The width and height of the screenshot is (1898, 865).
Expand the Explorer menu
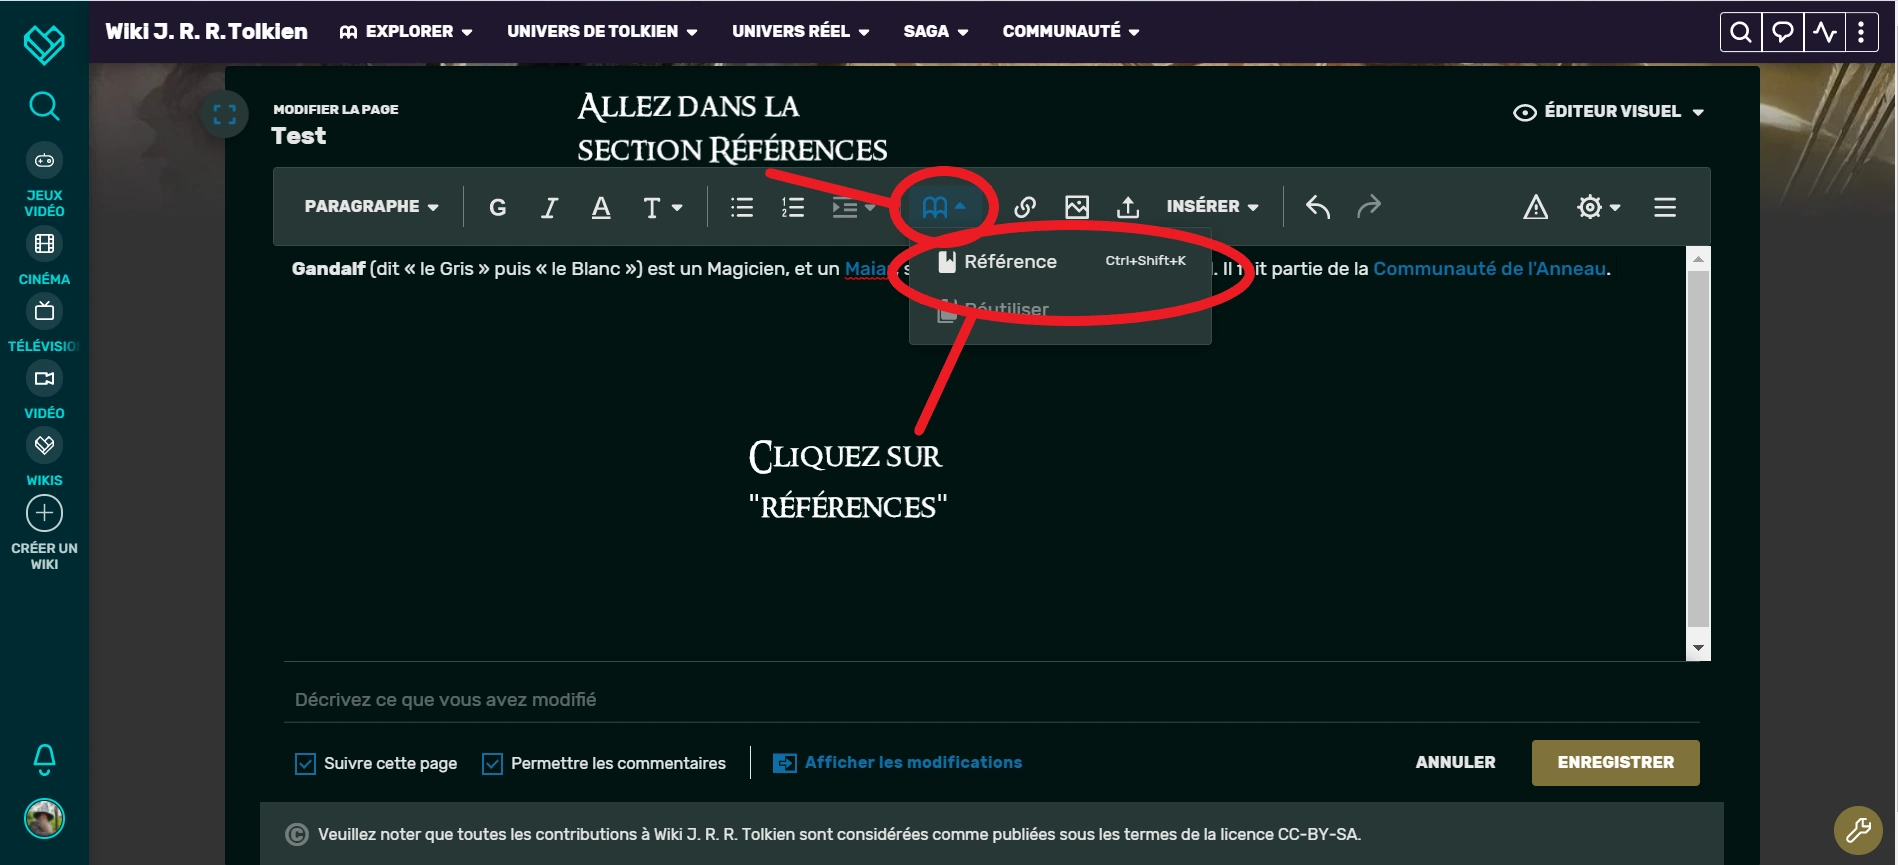click(x=406, y=32)
